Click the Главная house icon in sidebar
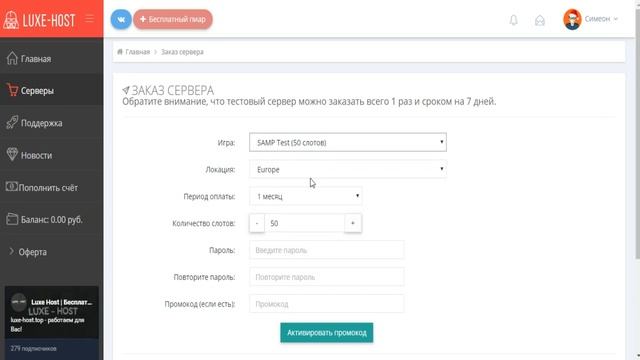640x360 pixels. (x=12, y=58)
